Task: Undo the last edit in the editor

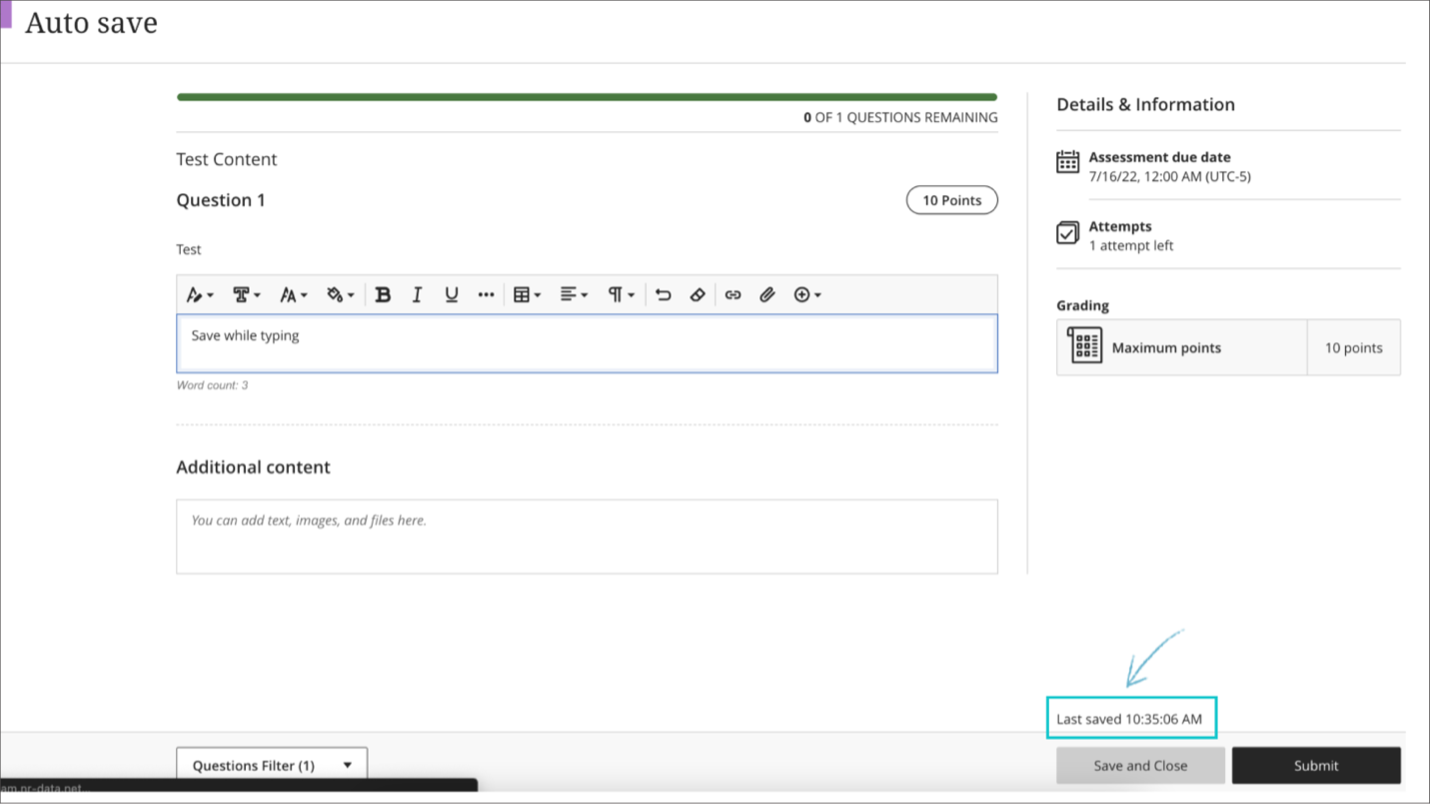Action: pyautogui.click(x=663, y=294)
